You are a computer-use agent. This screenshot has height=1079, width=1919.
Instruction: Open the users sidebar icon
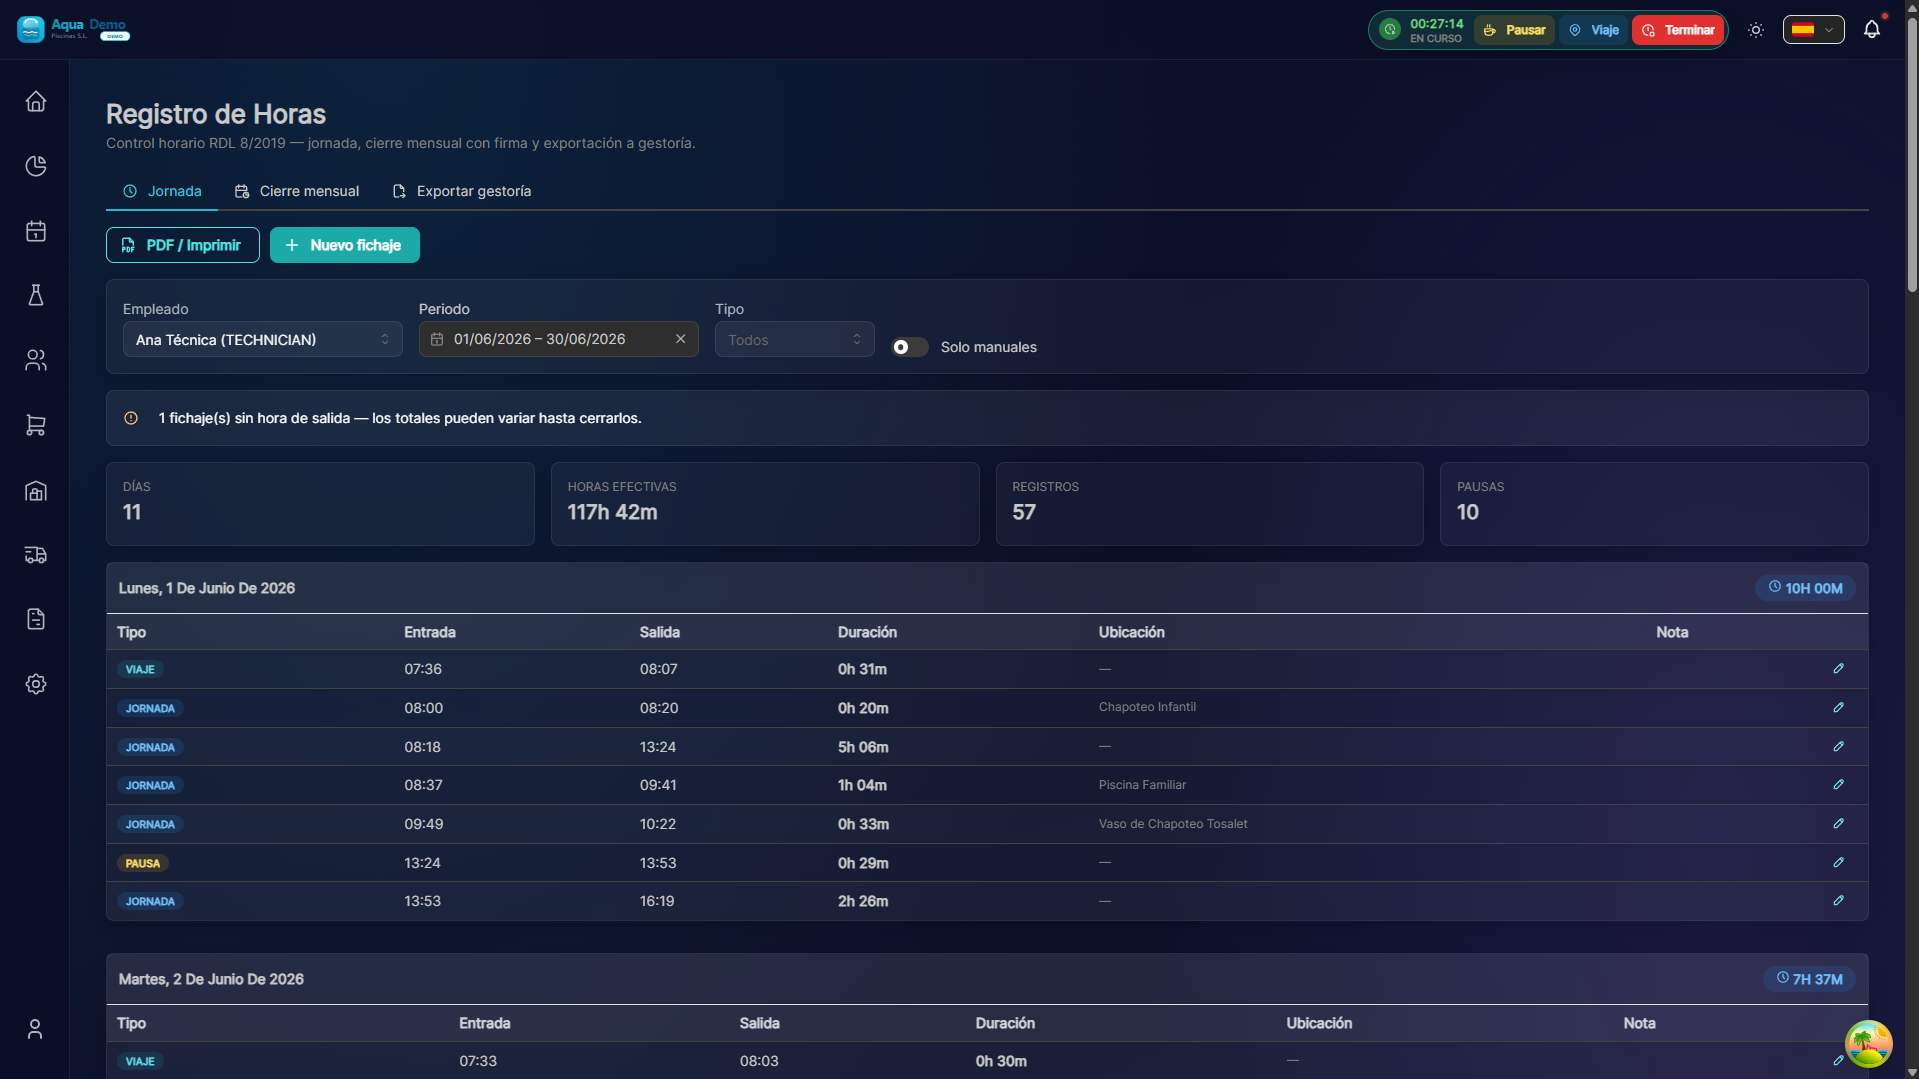tap(36, 360)
